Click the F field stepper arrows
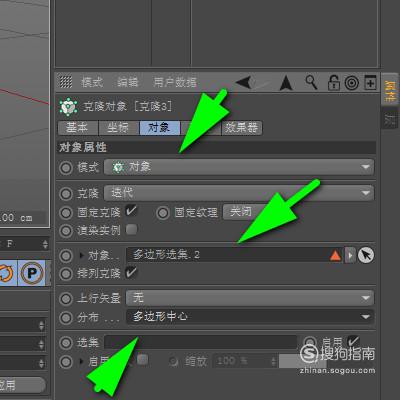 click(x=45, y=244)
